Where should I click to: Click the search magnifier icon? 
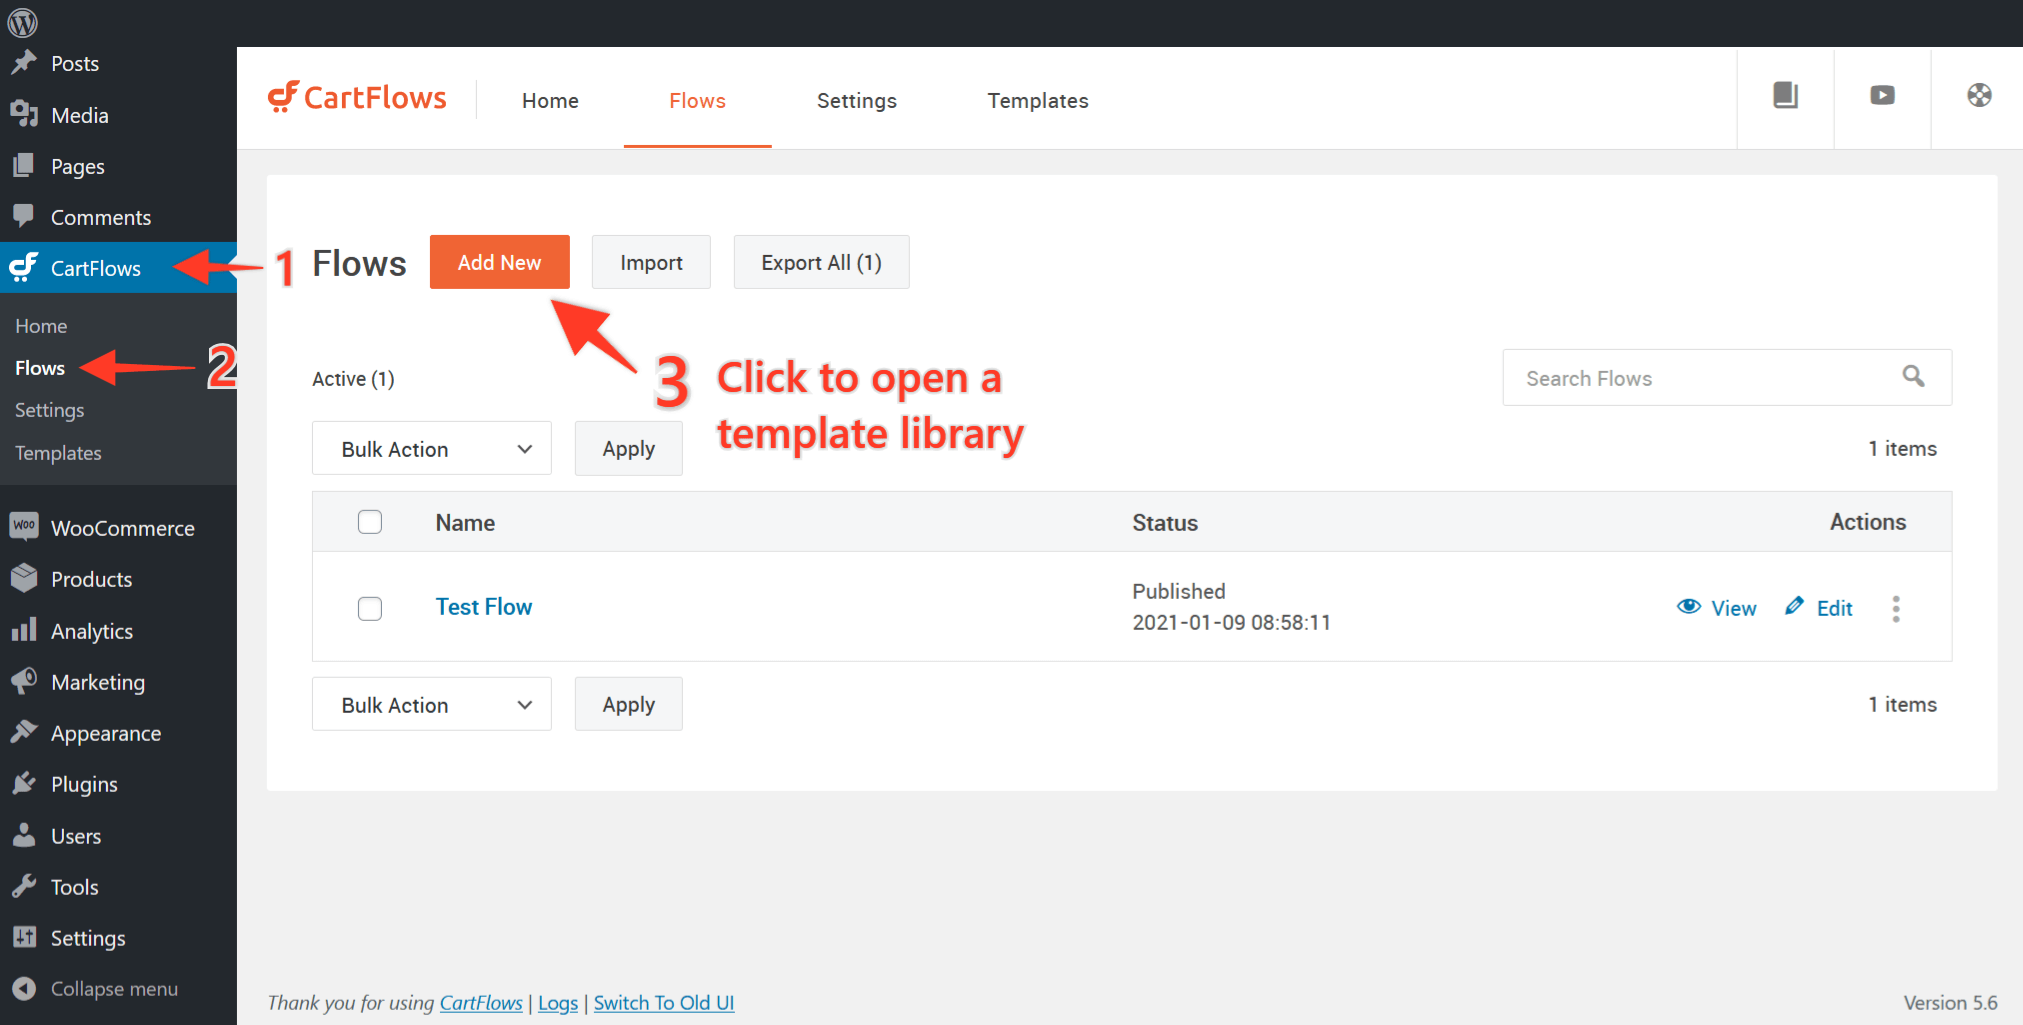tap(1913, 377)
